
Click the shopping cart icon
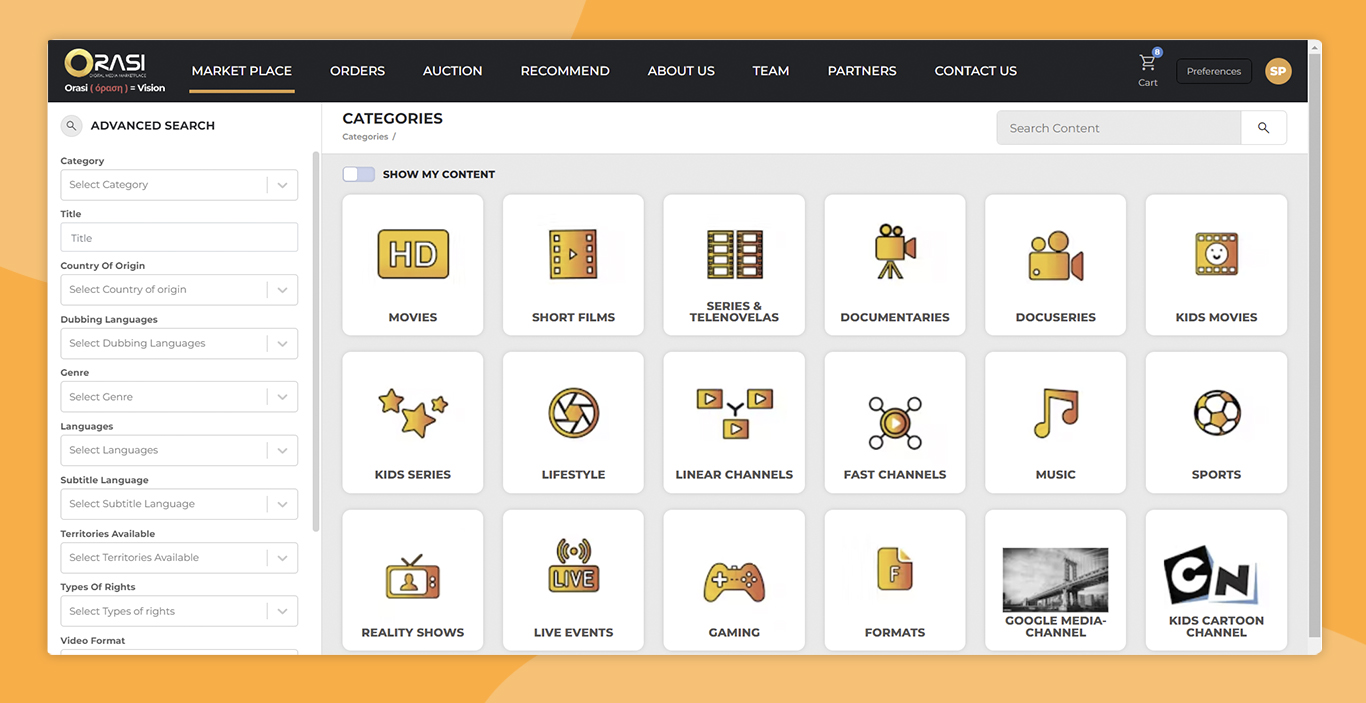[1148, 63]
